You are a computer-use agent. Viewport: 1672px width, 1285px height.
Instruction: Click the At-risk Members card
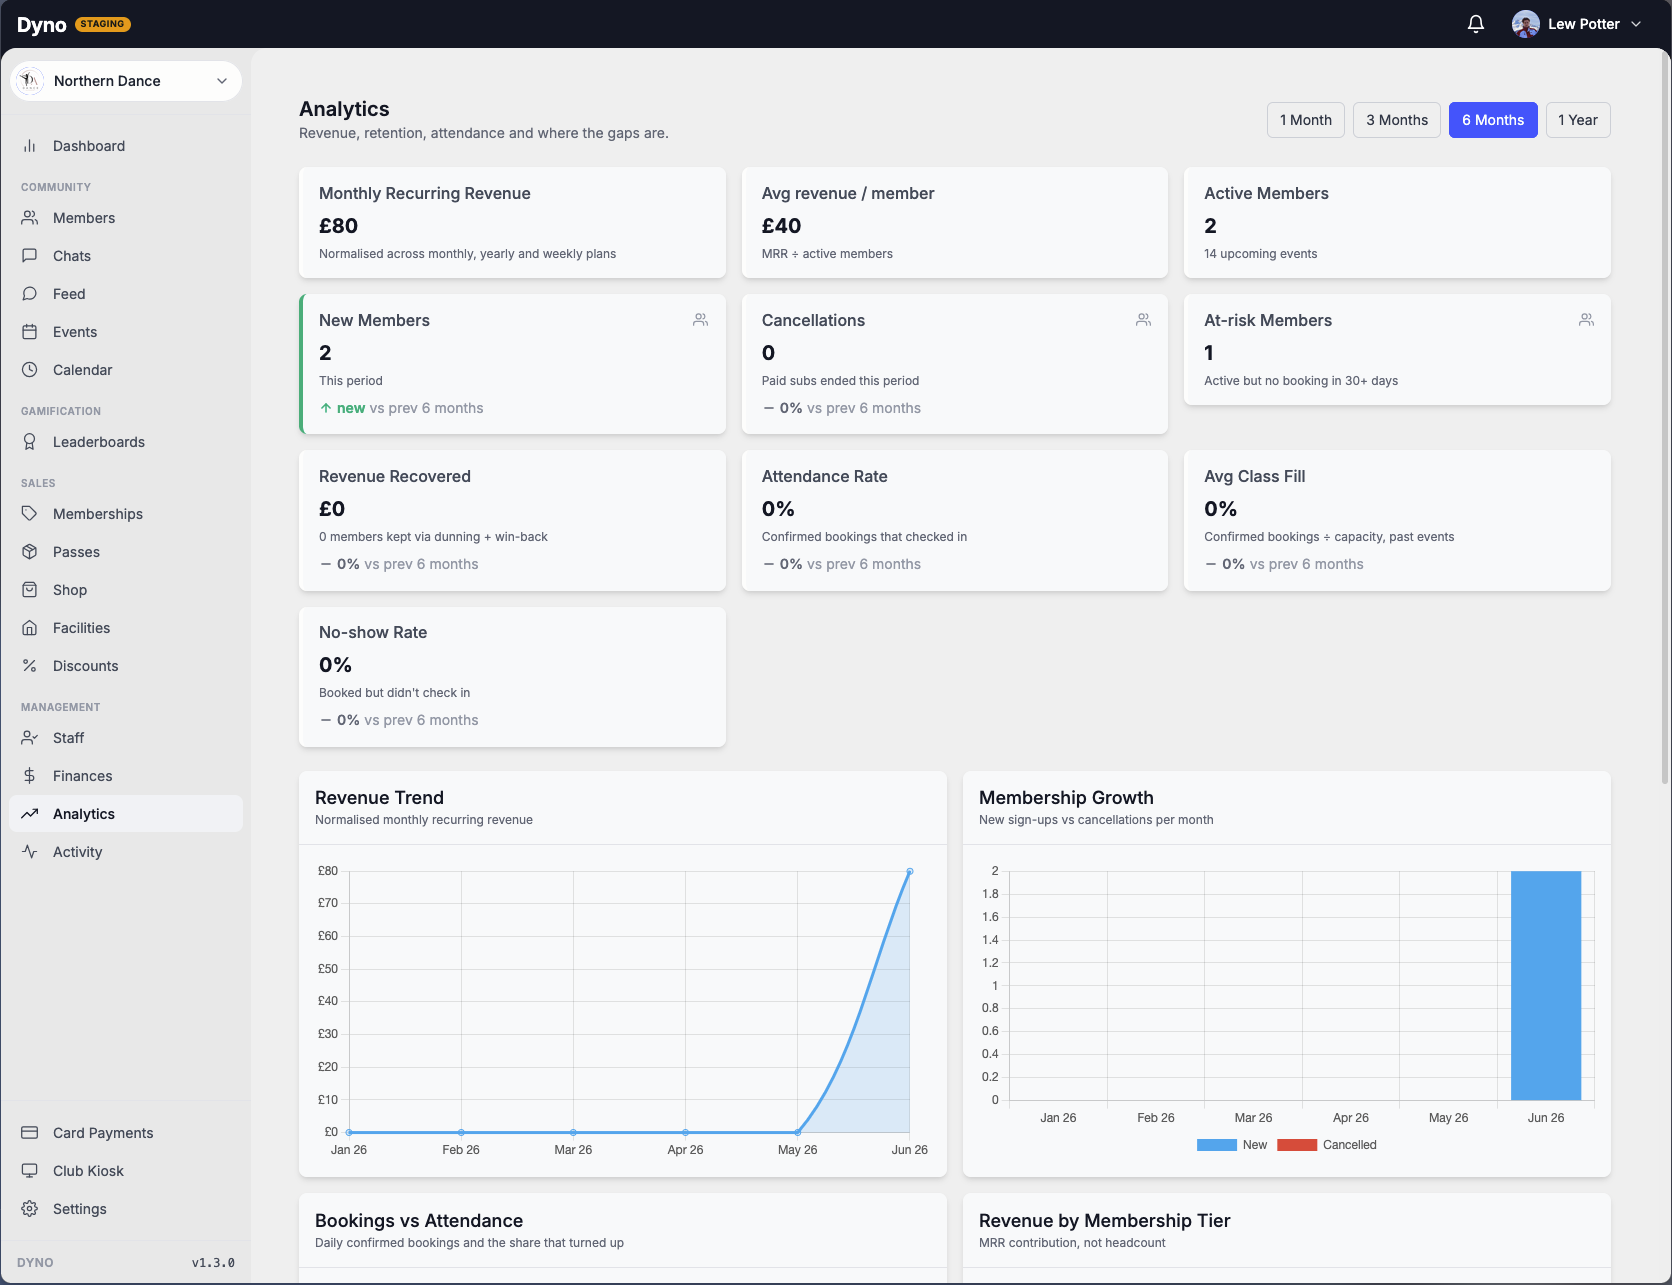tap(1397, 349)
